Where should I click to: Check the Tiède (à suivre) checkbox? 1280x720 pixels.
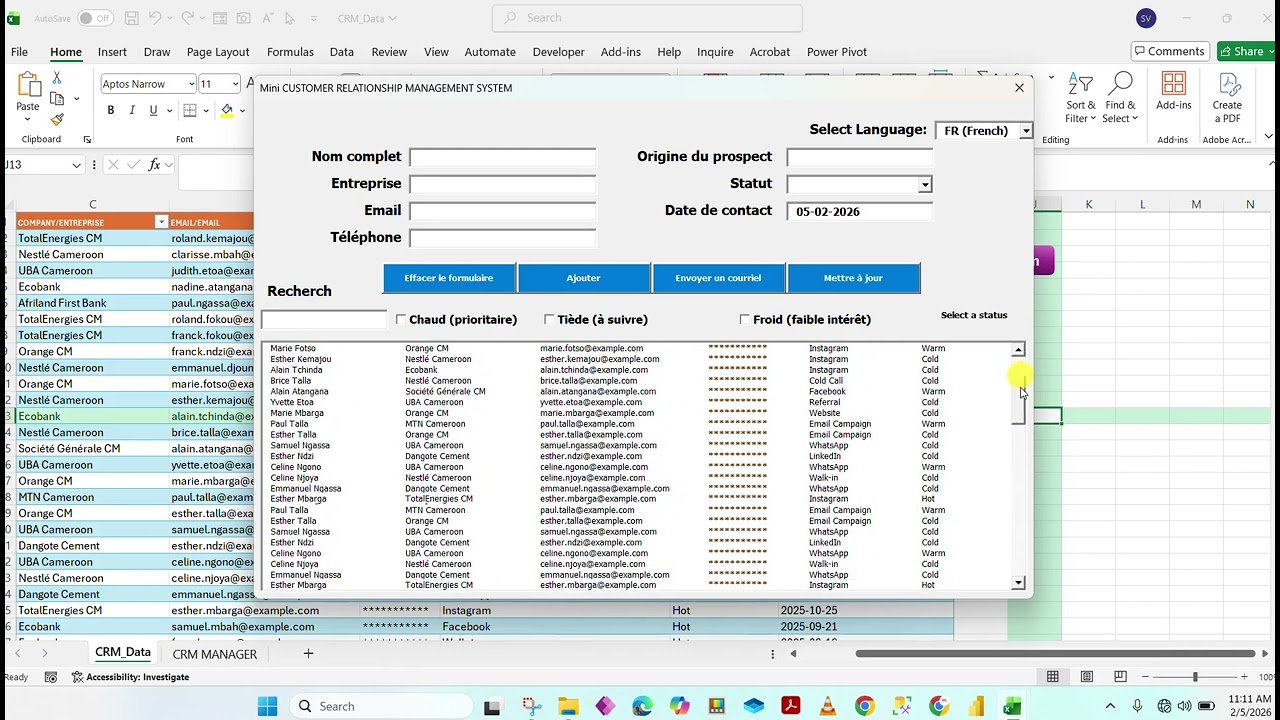coord(549,319)
